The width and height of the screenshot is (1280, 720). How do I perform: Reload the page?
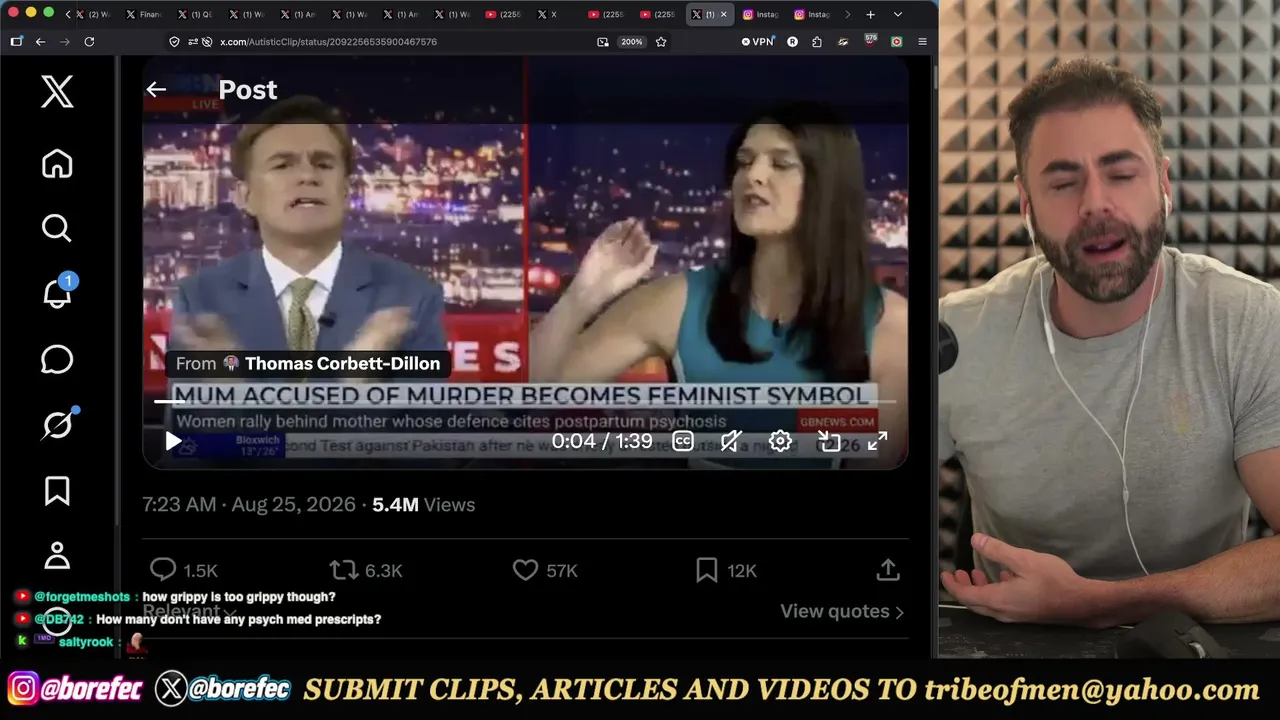[89, 42]
